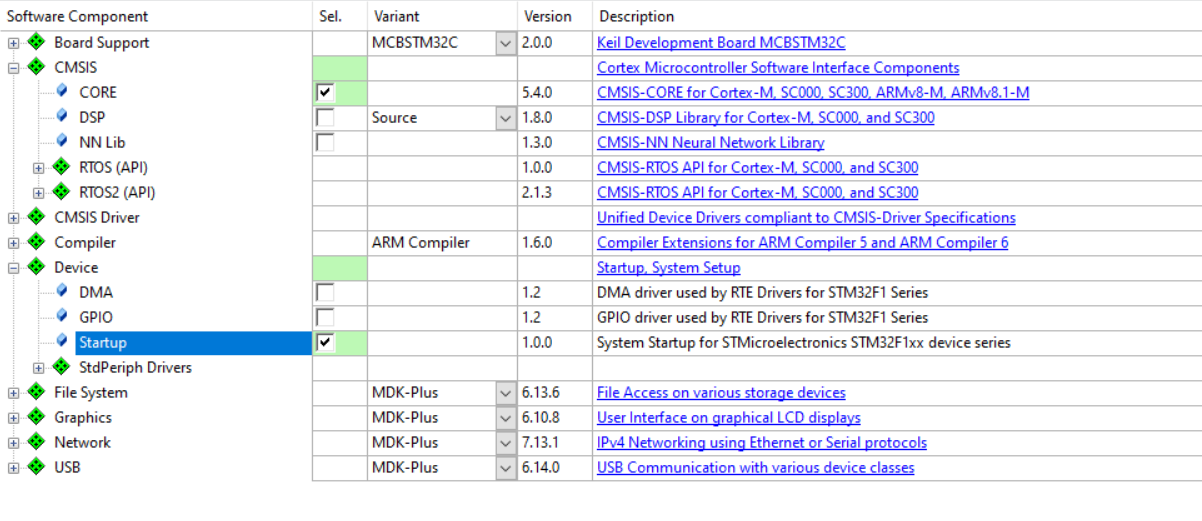Open the CMSIS-CORE for Cortex-M link
The height and width of the screenshot is (521, 1202).
pyautogui.click(x=813, y=93)
